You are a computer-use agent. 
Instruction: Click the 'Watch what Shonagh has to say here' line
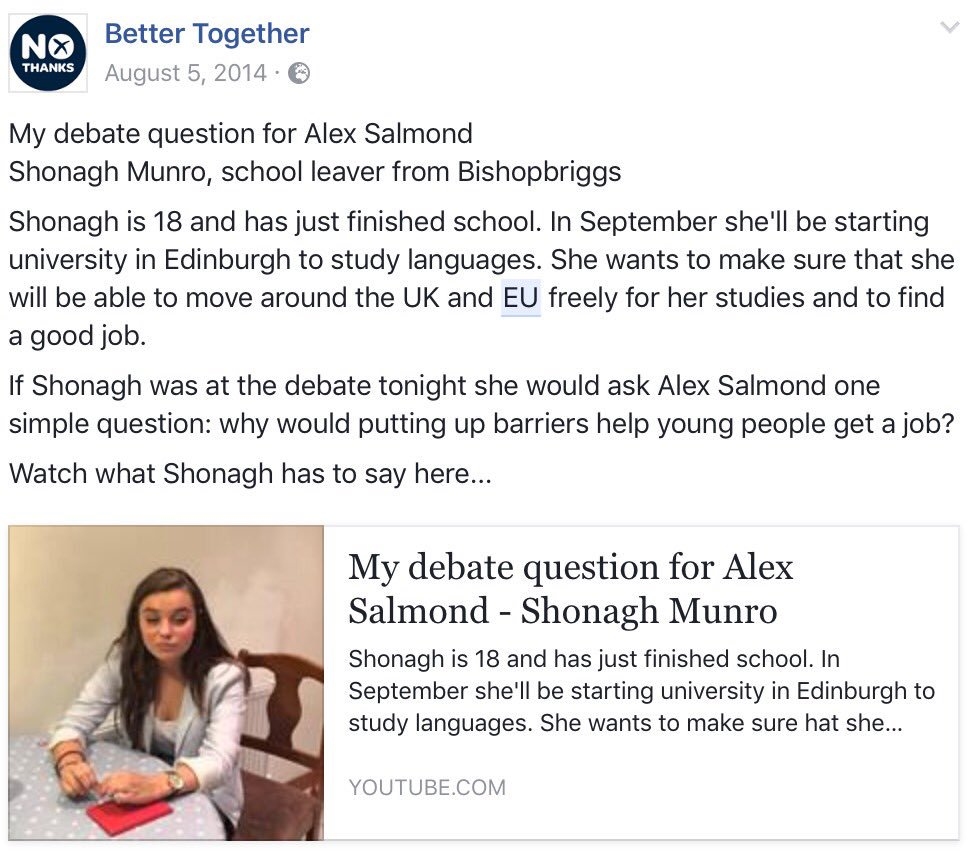coord(250,474)
